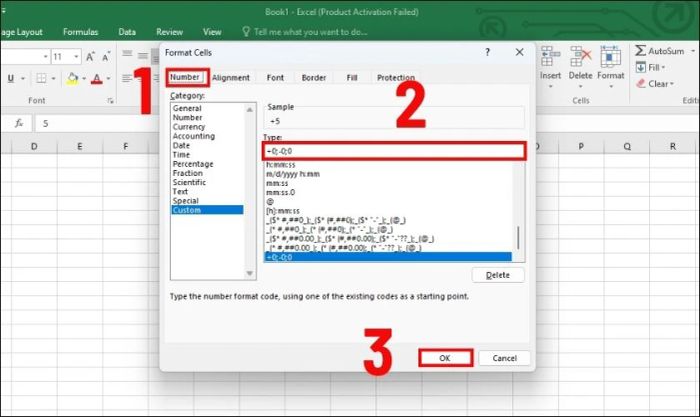
Task: Expand the Font Color dropdown arrow
Action: [108, 79]
